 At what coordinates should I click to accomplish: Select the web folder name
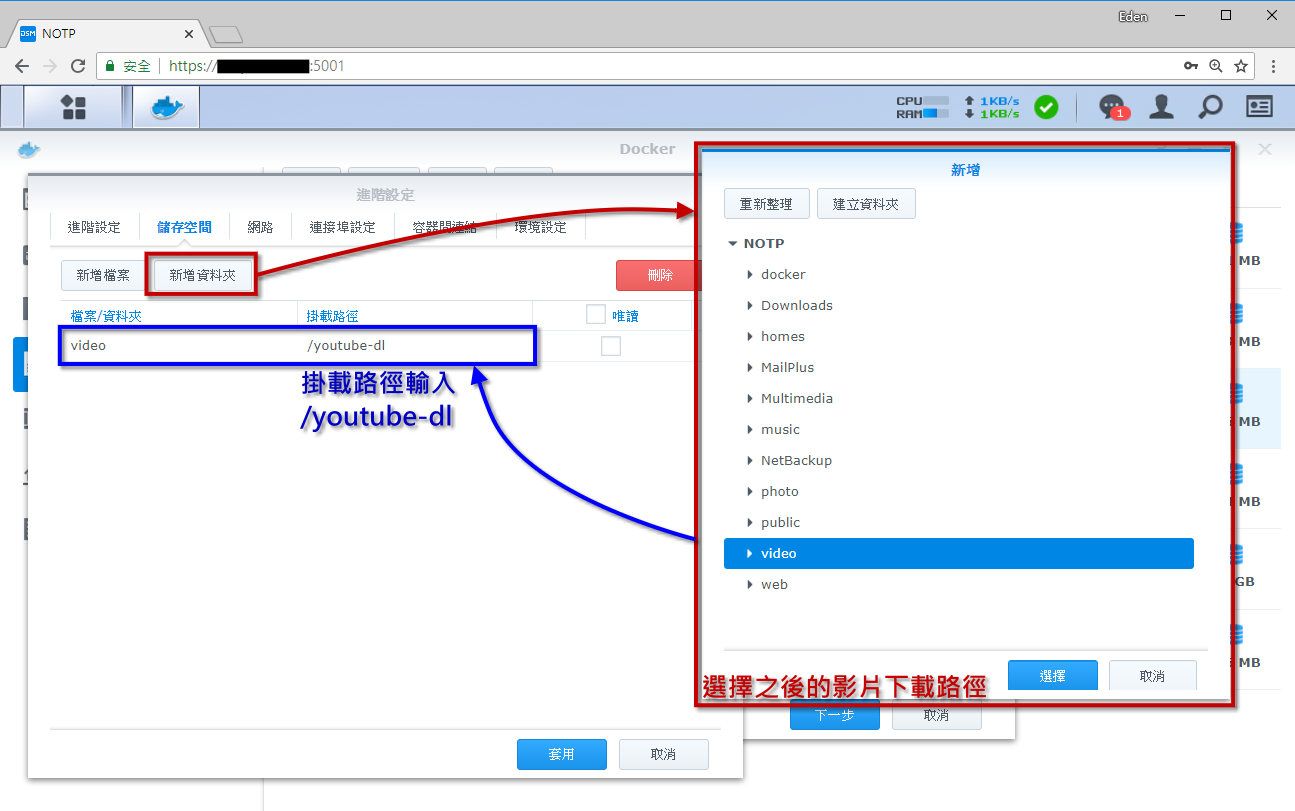point(774,584)
